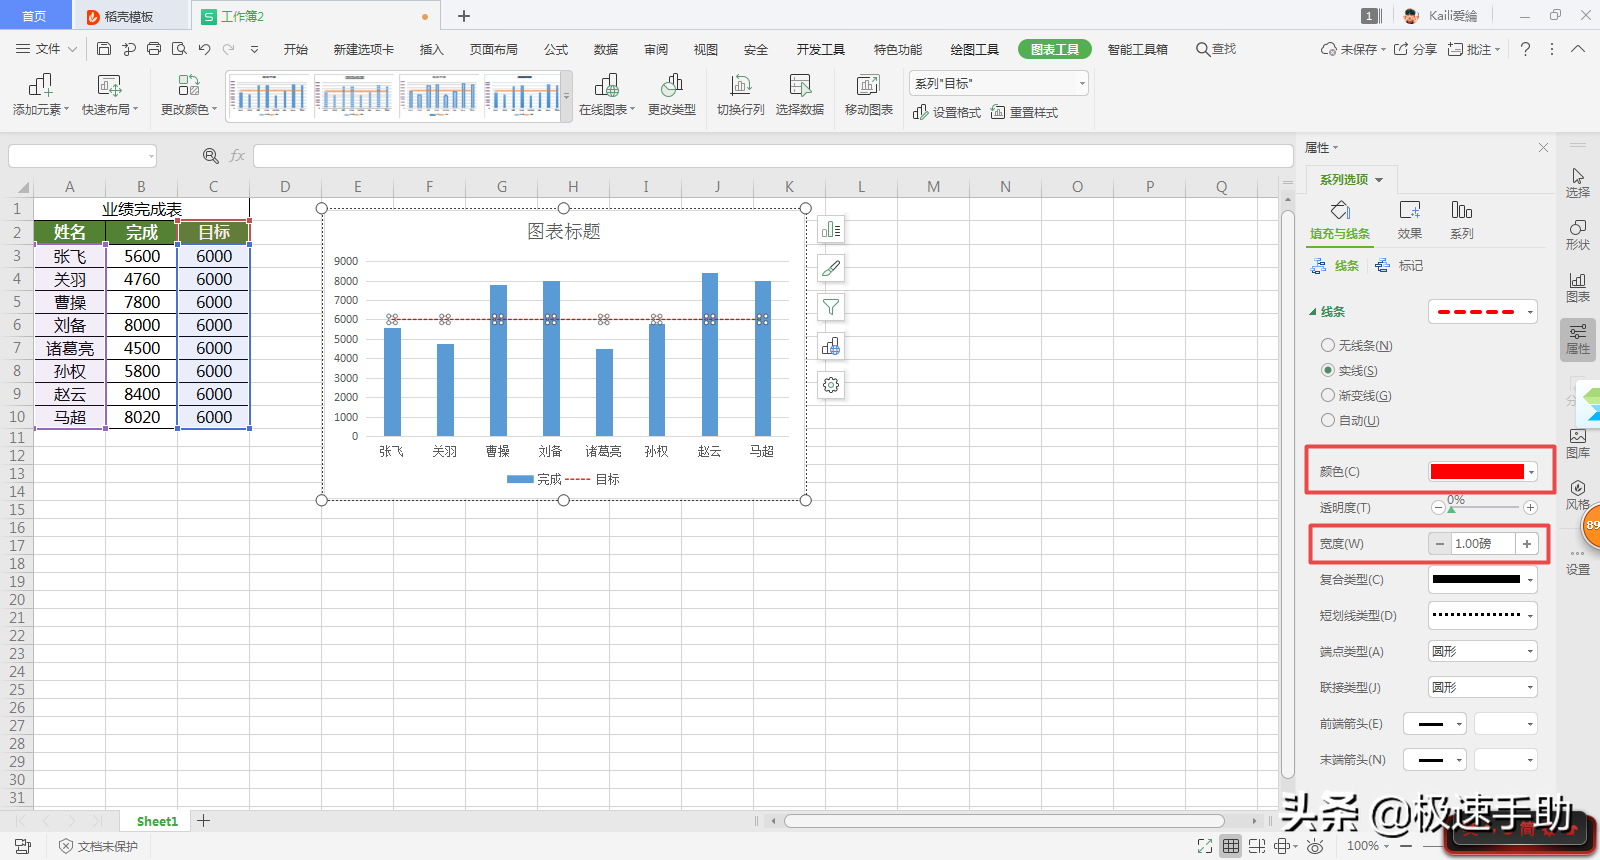The width and height of the screenshot is (1600, 860).
Task: Click the Add Element (添加元素) icon
Action: (x=40, y=85)
